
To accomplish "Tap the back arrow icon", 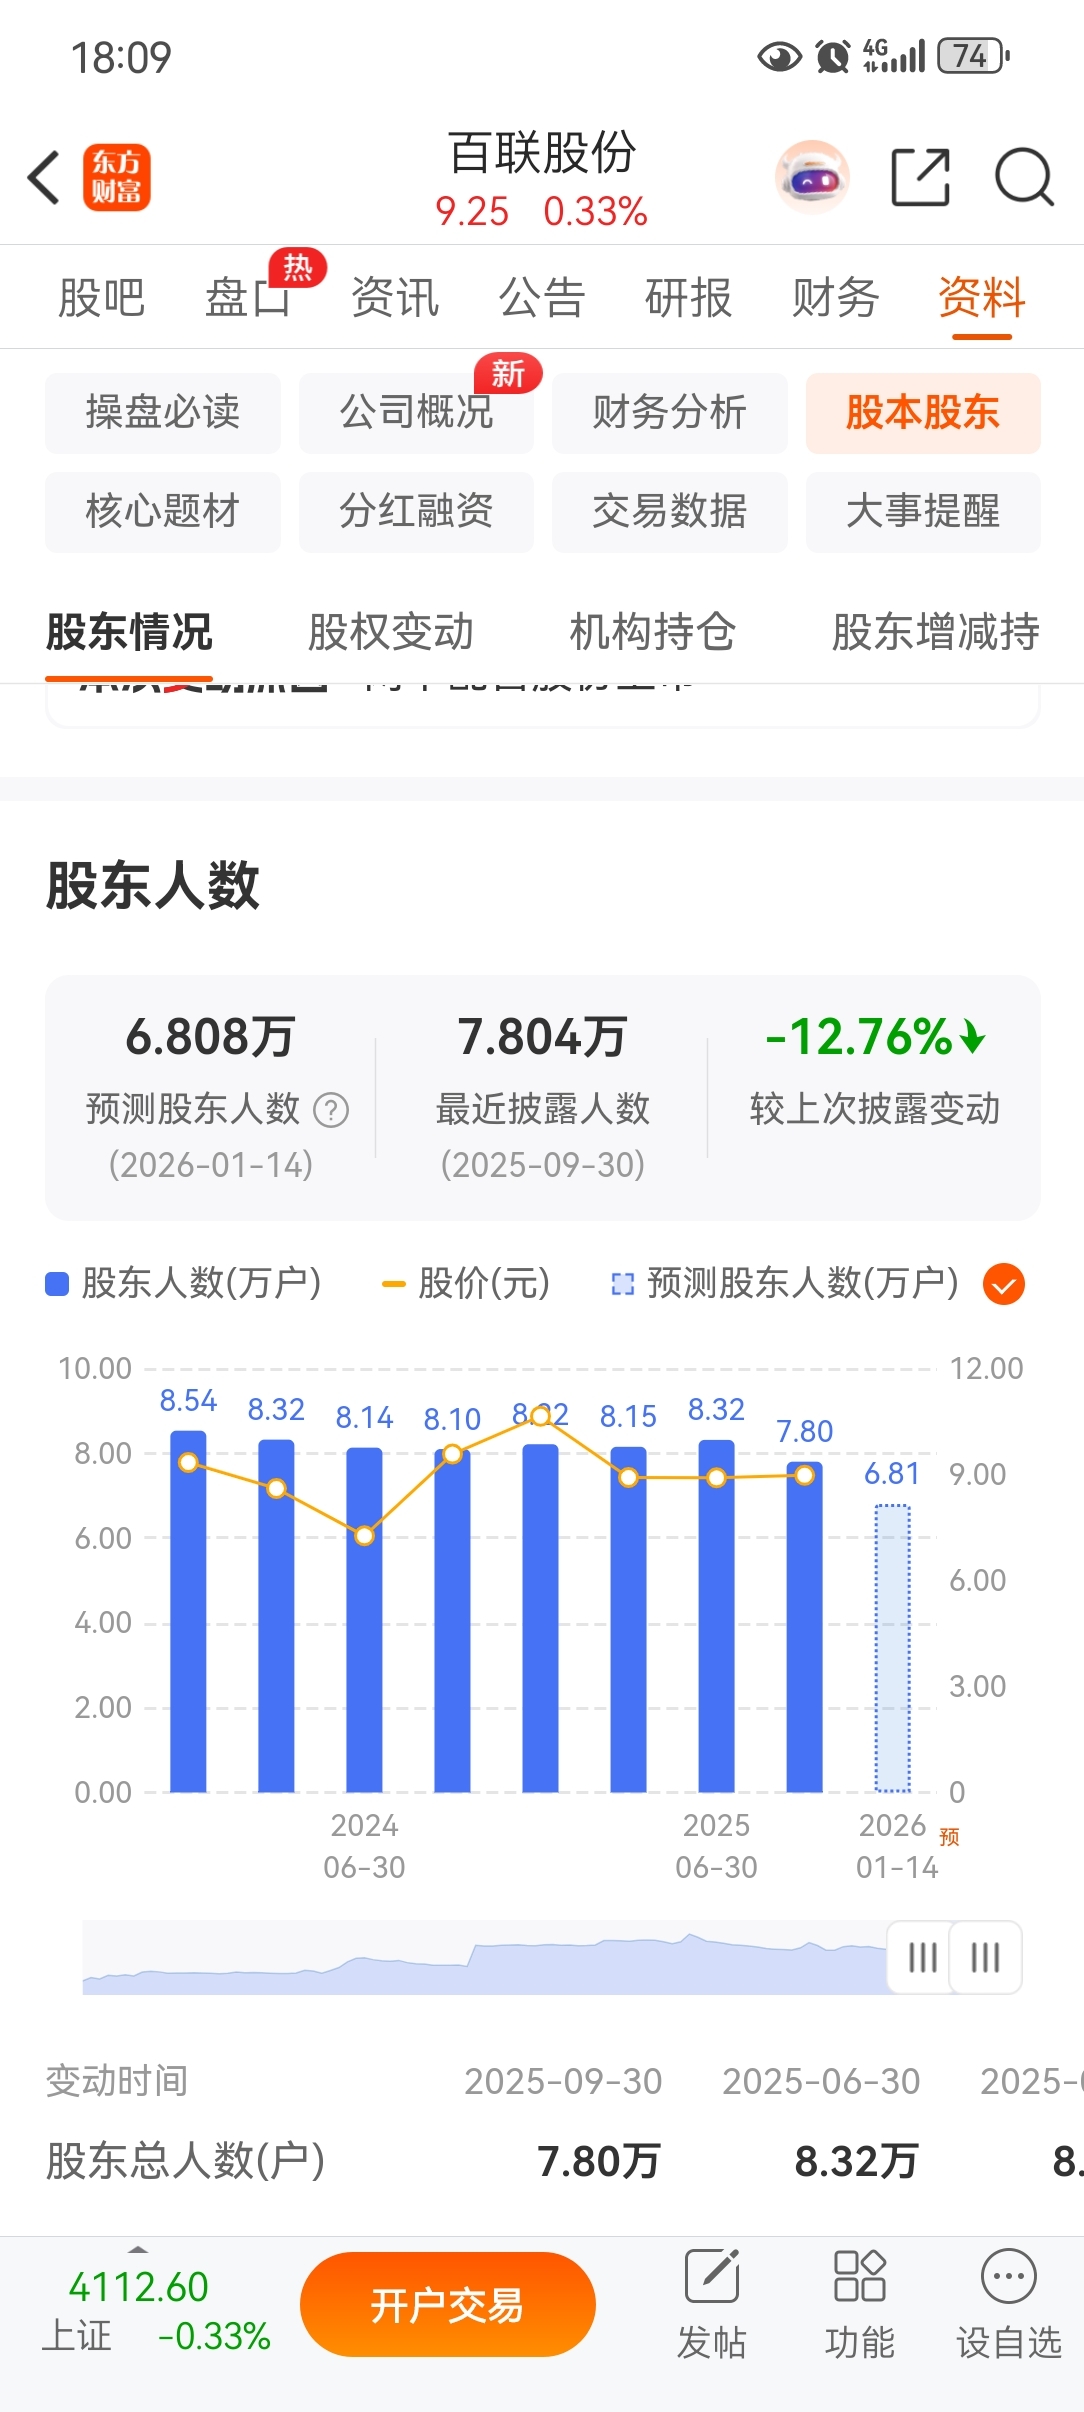I will coord(44,178).
